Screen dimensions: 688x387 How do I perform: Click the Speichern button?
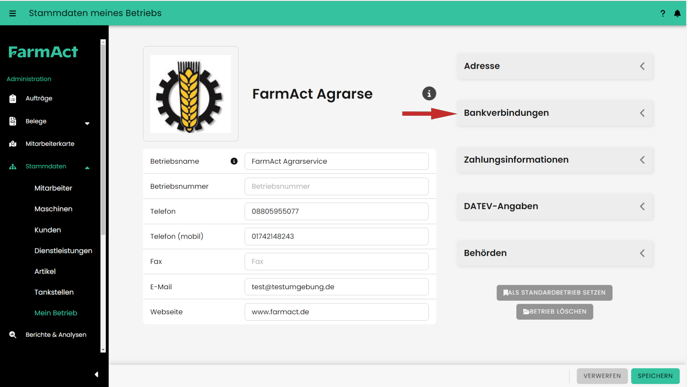pyautogui.click(x=655, y=376)
